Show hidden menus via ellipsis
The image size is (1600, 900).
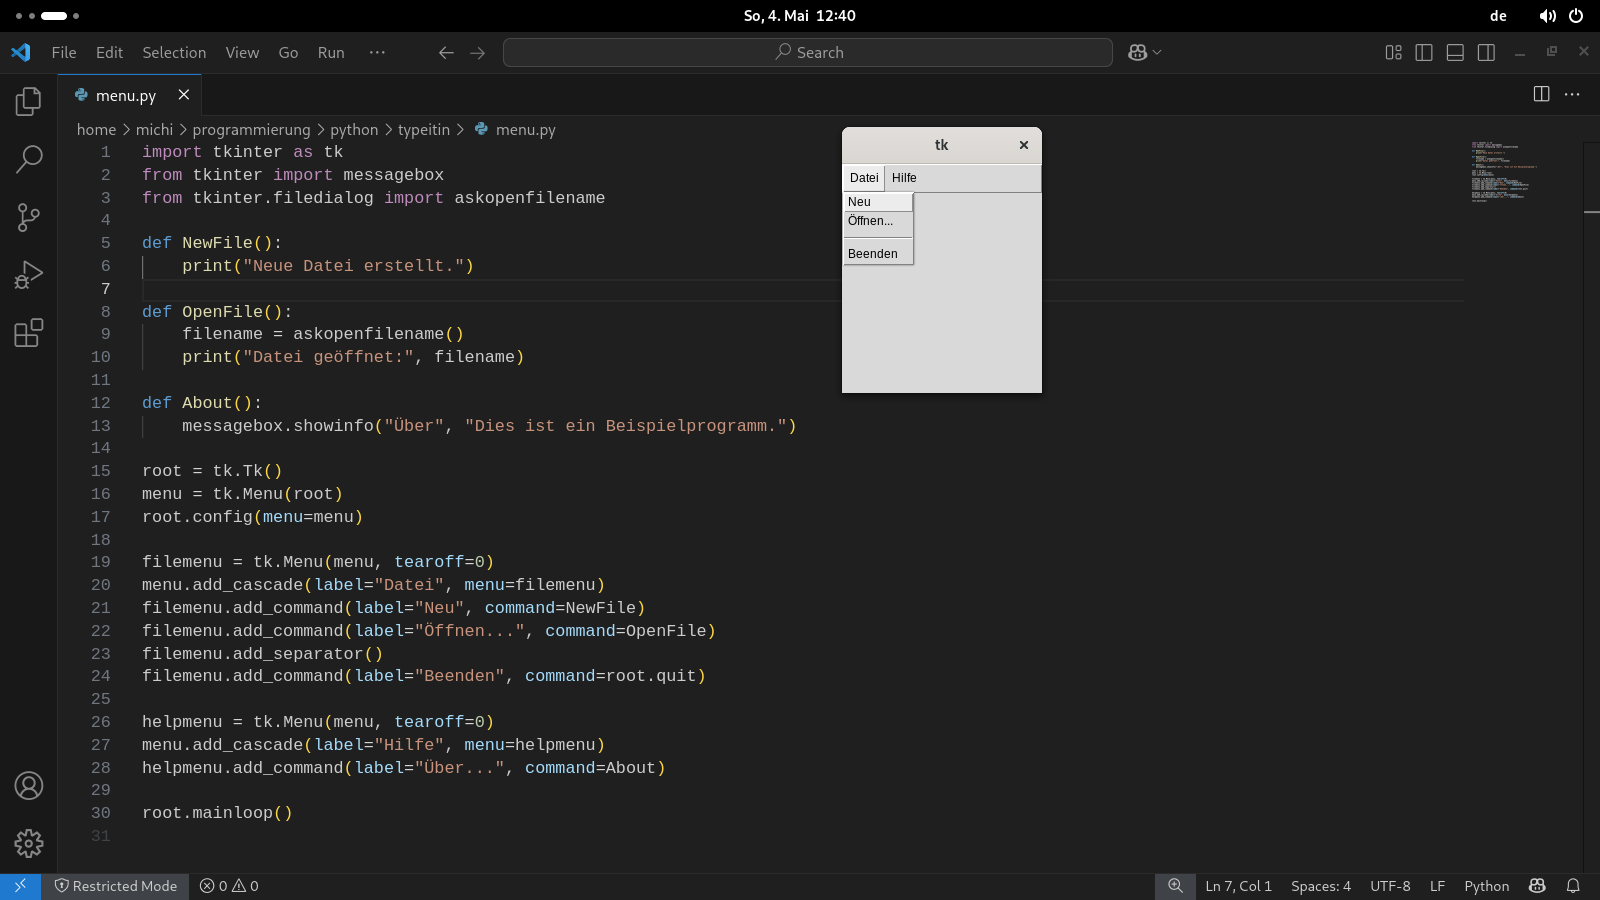(x=377, y=53)
